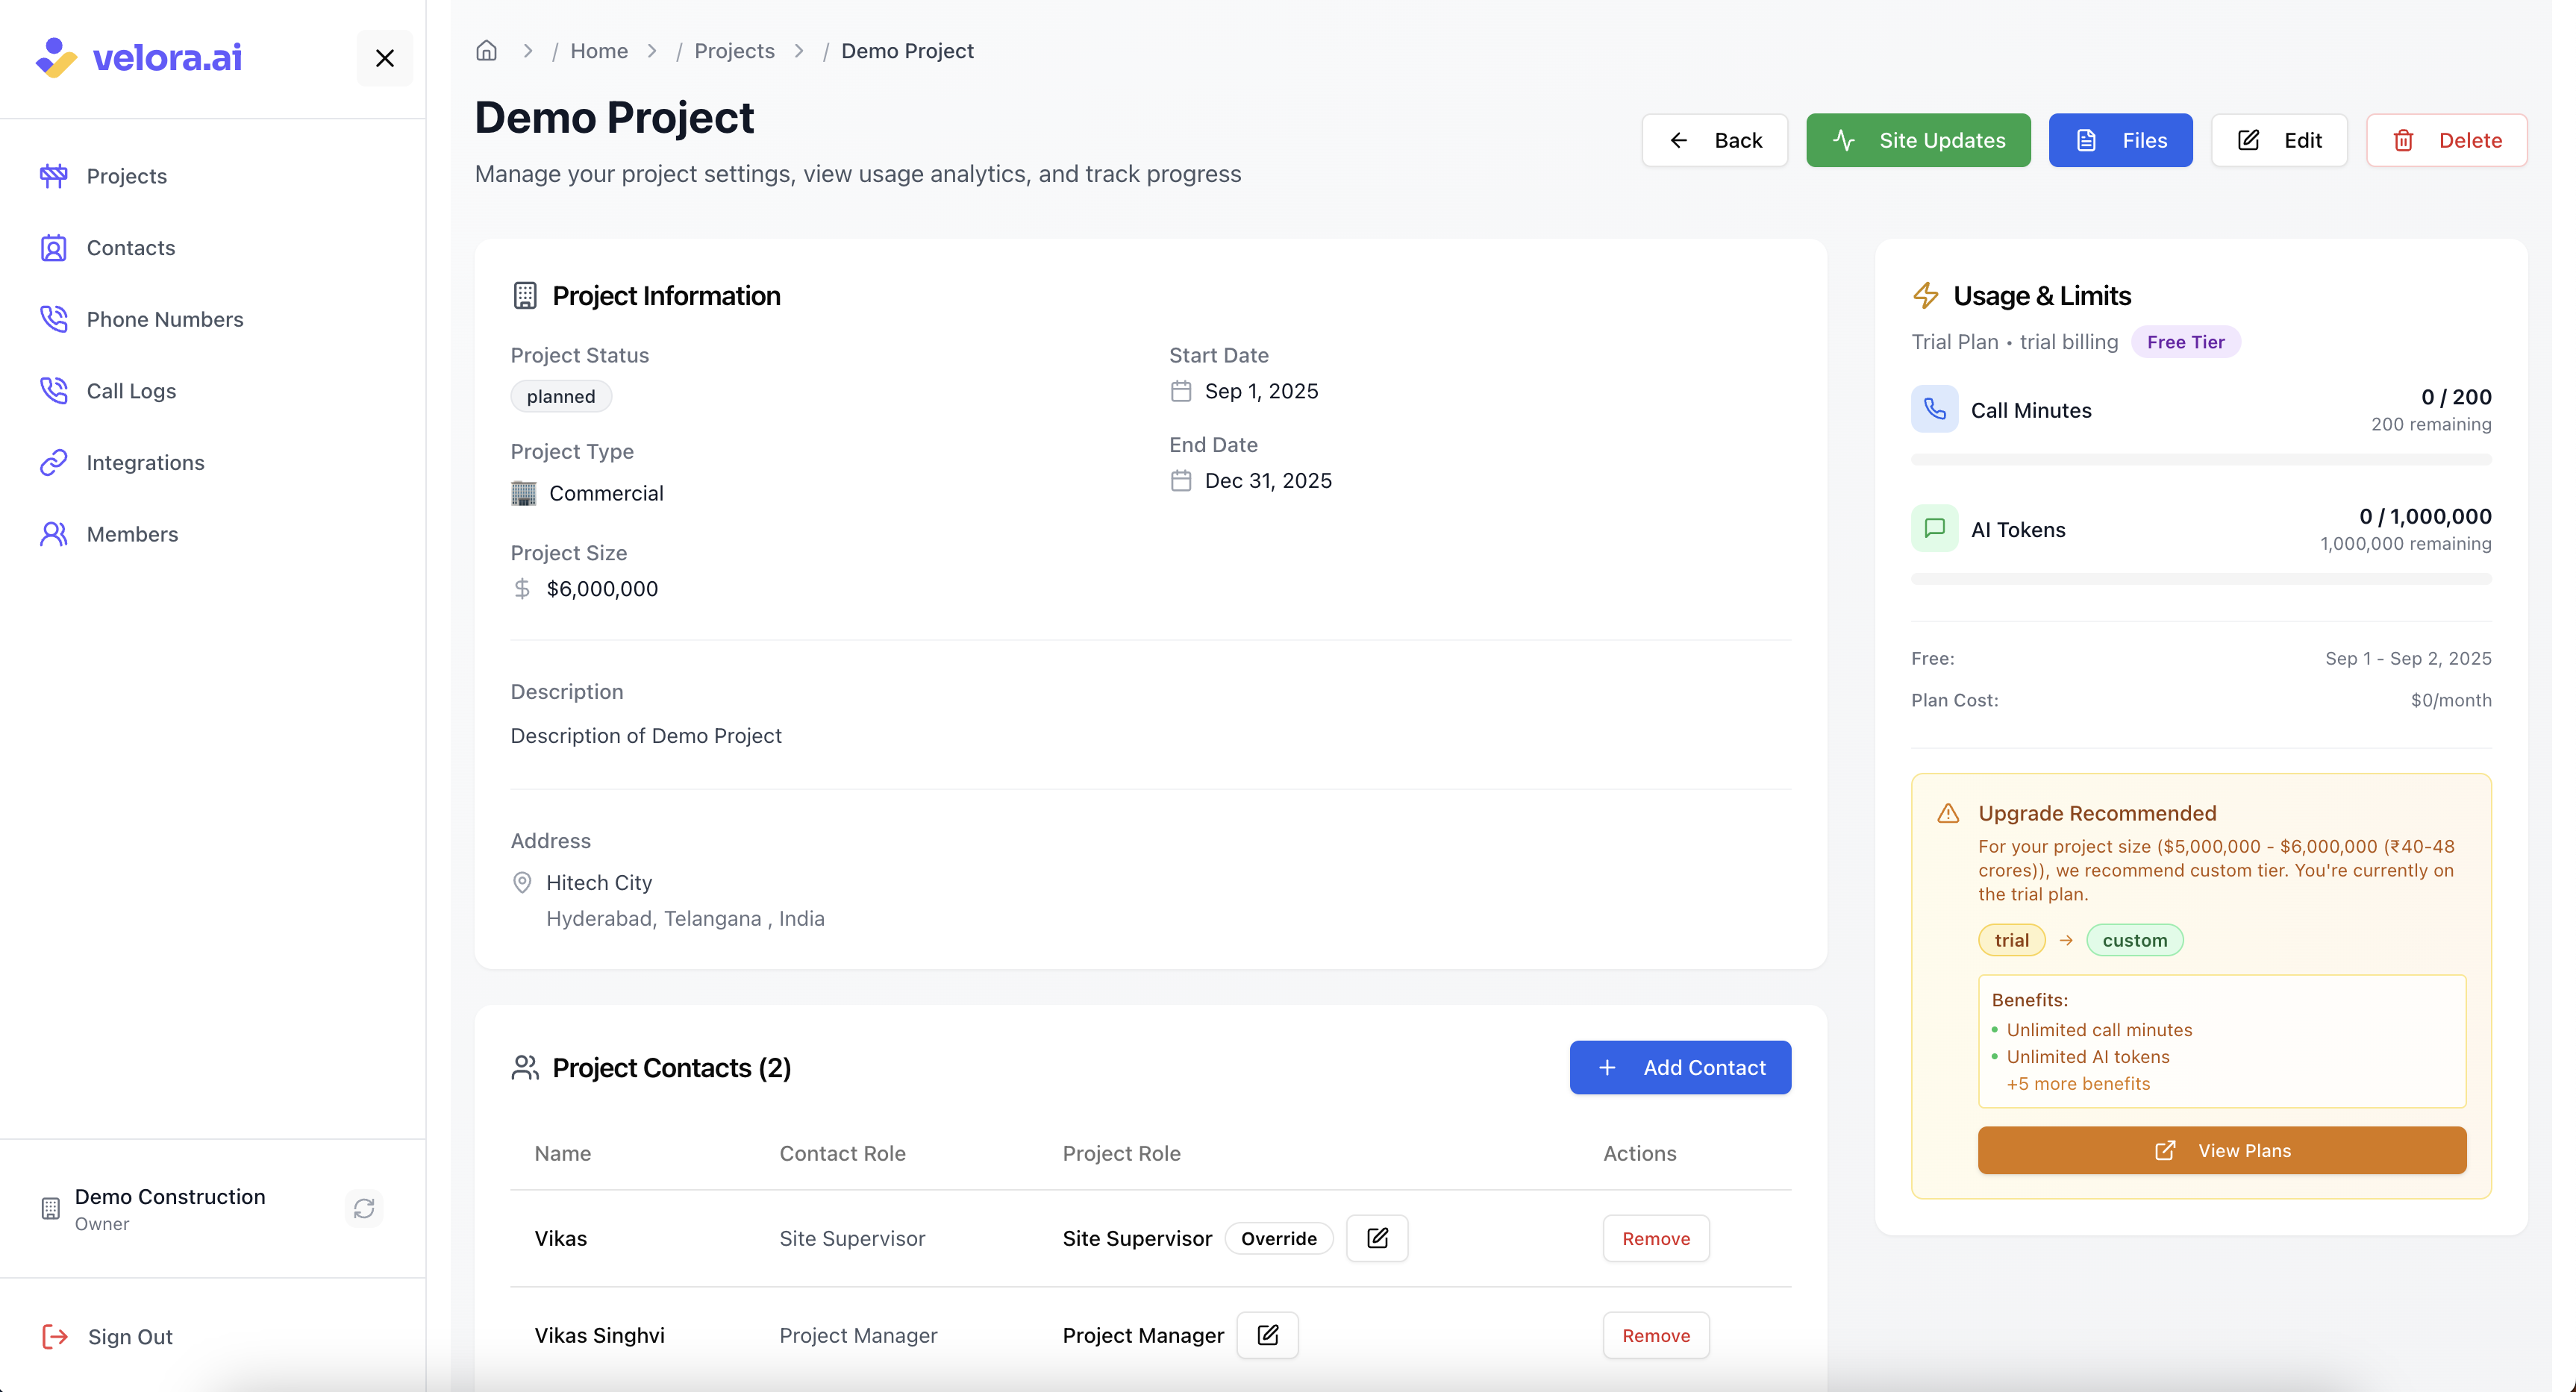Screen dimensions: 2576x1392
Task: Remove Vikas Singhvi from project contacts
Action: pyautogui.click(x=1656, y=1335)
